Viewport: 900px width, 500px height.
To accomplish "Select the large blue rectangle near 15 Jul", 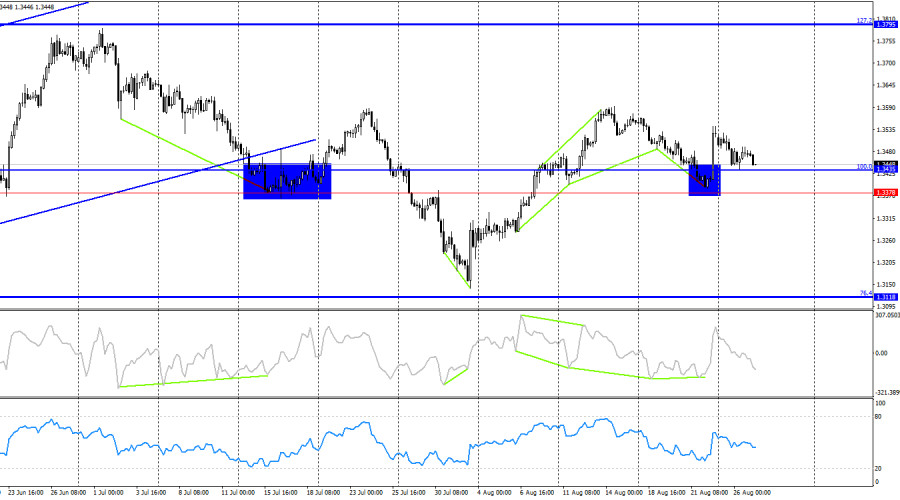I will pyautogui.click(x=287, y=181).
